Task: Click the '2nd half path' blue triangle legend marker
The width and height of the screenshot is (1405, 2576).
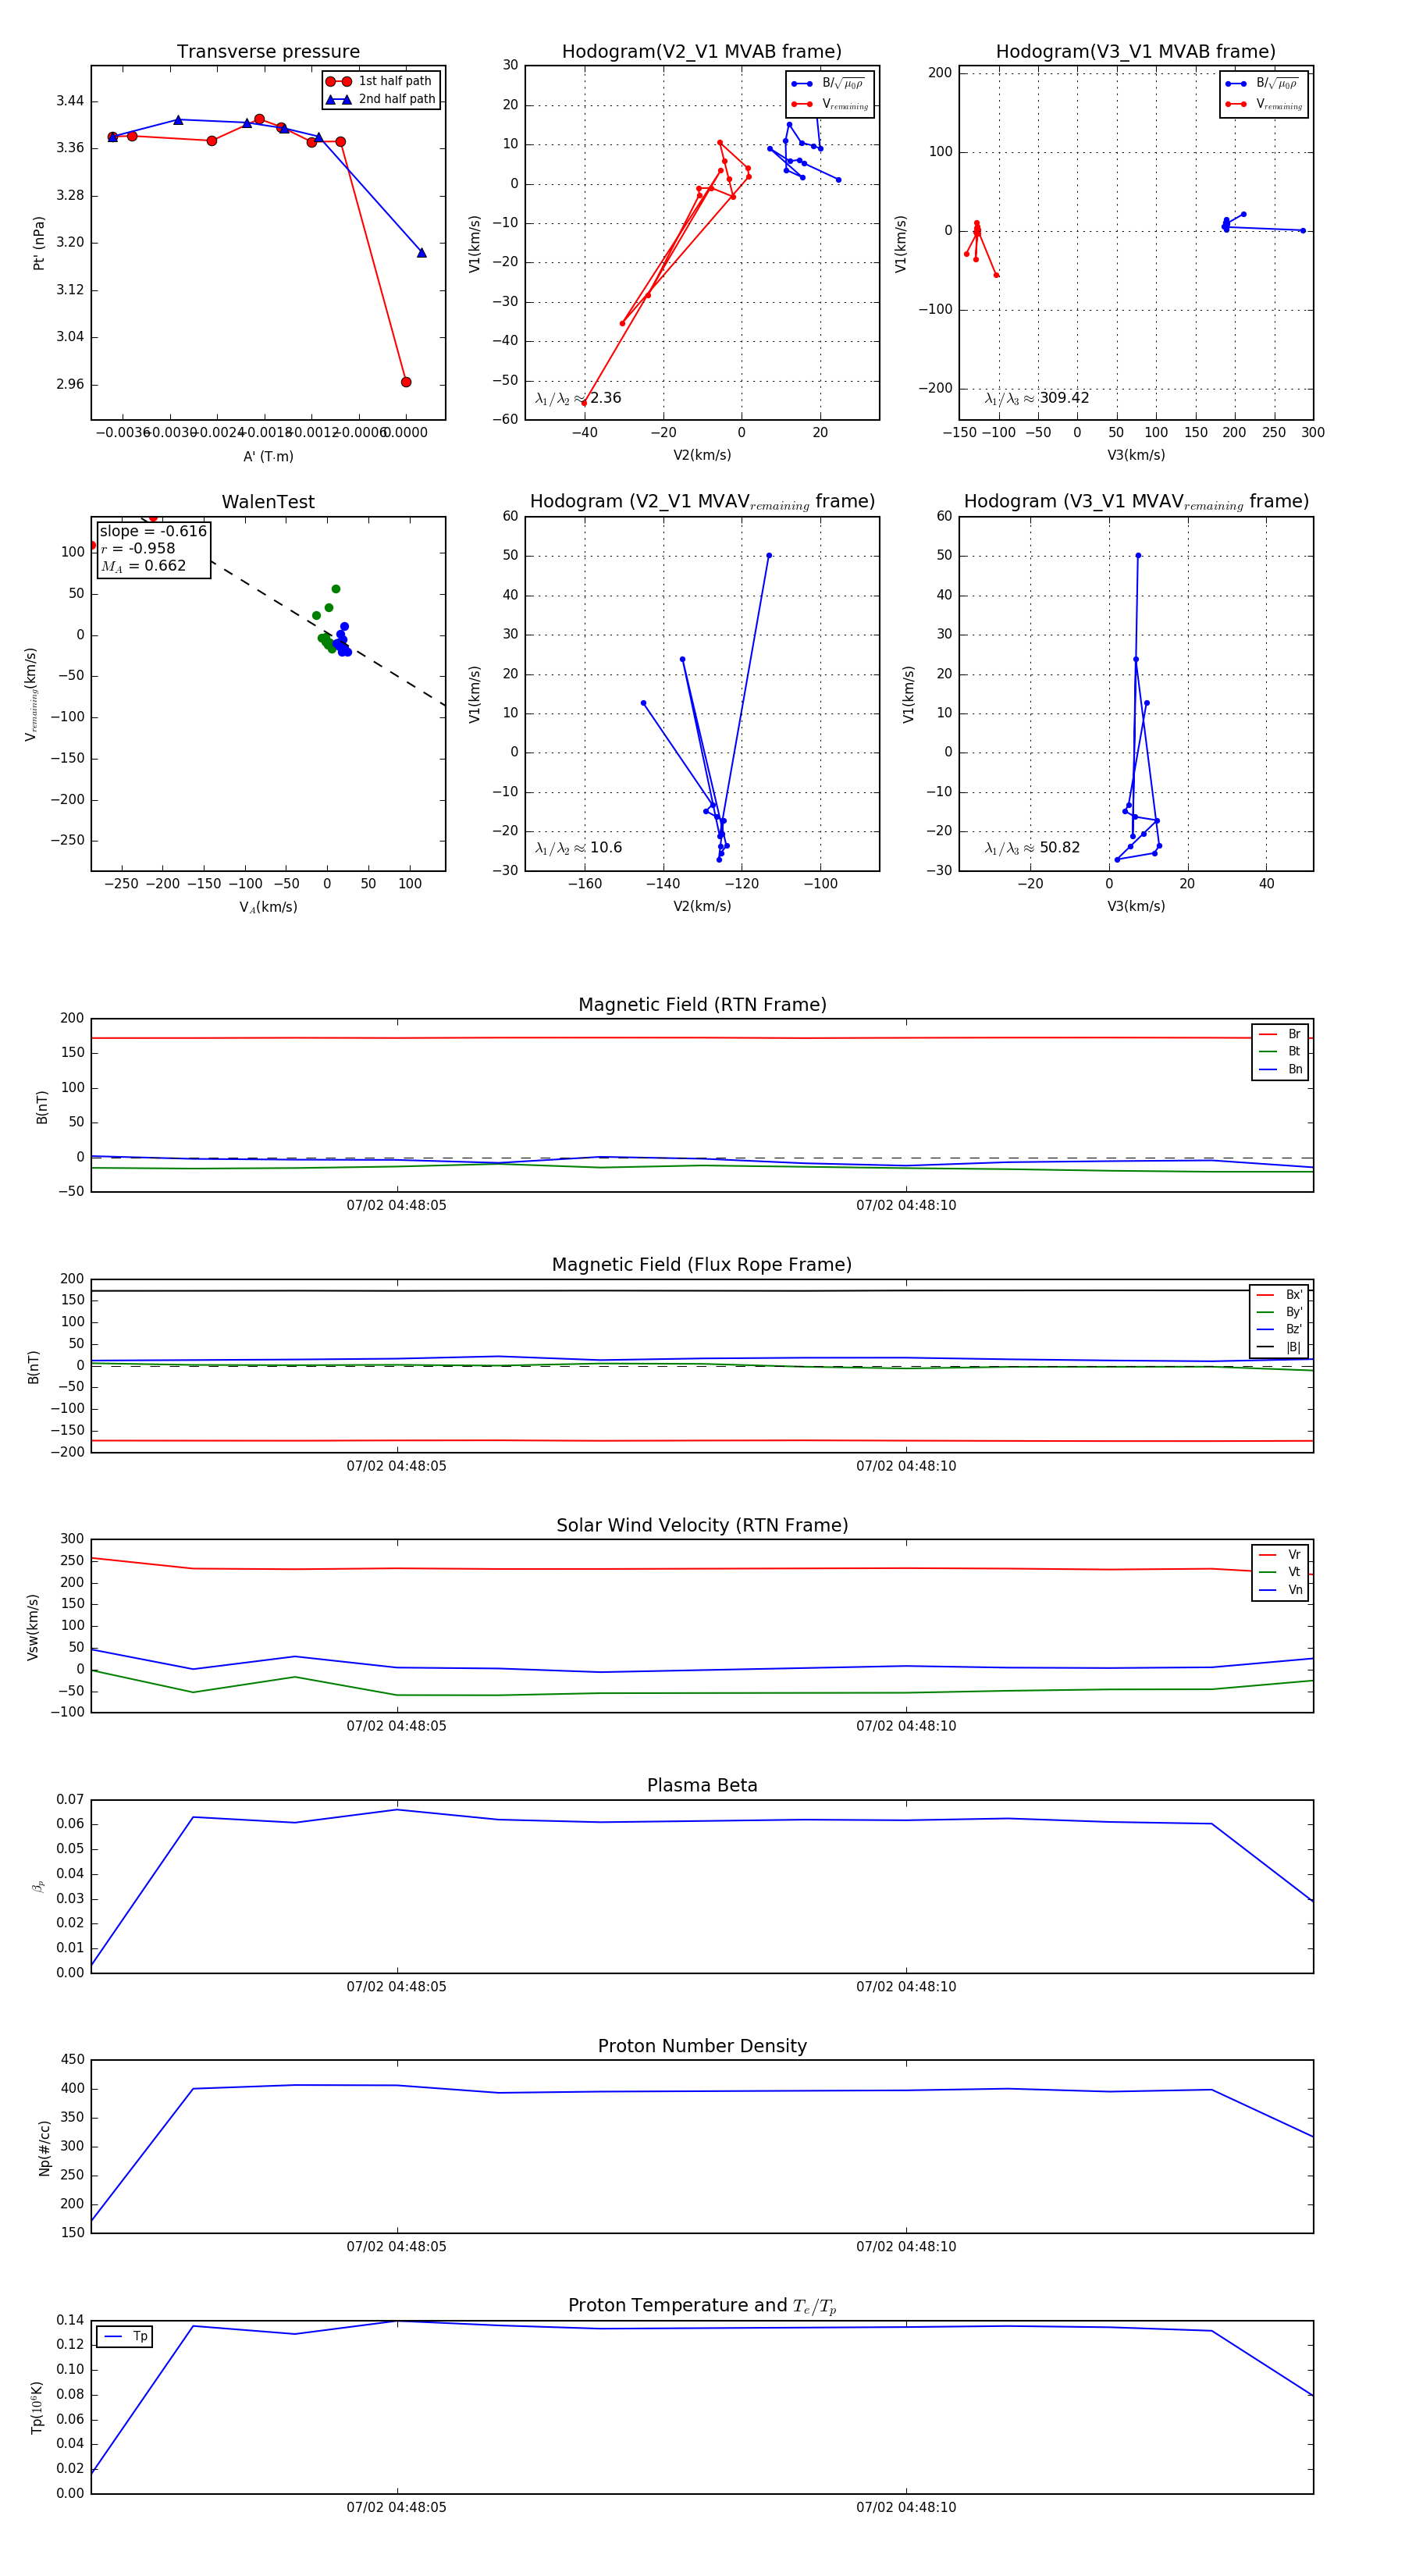Action: click(x=338, y=99)
